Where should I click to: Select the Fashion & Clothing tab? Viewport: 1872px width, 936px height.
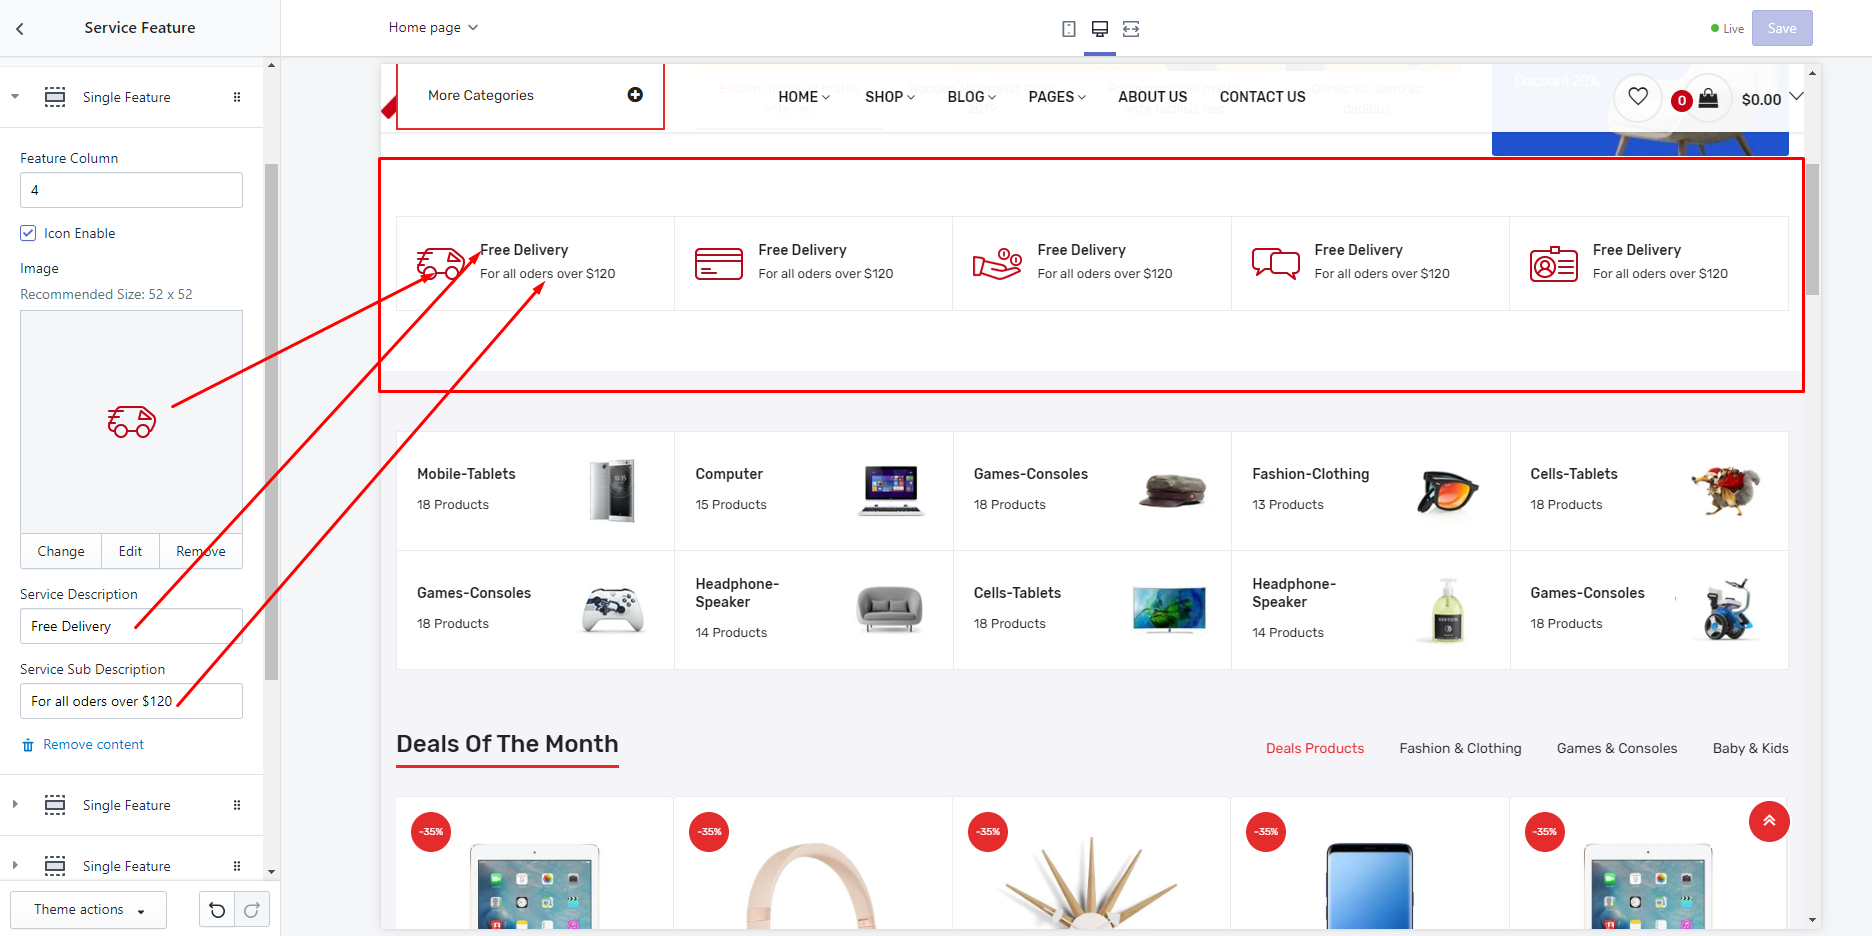(1460, 748)
